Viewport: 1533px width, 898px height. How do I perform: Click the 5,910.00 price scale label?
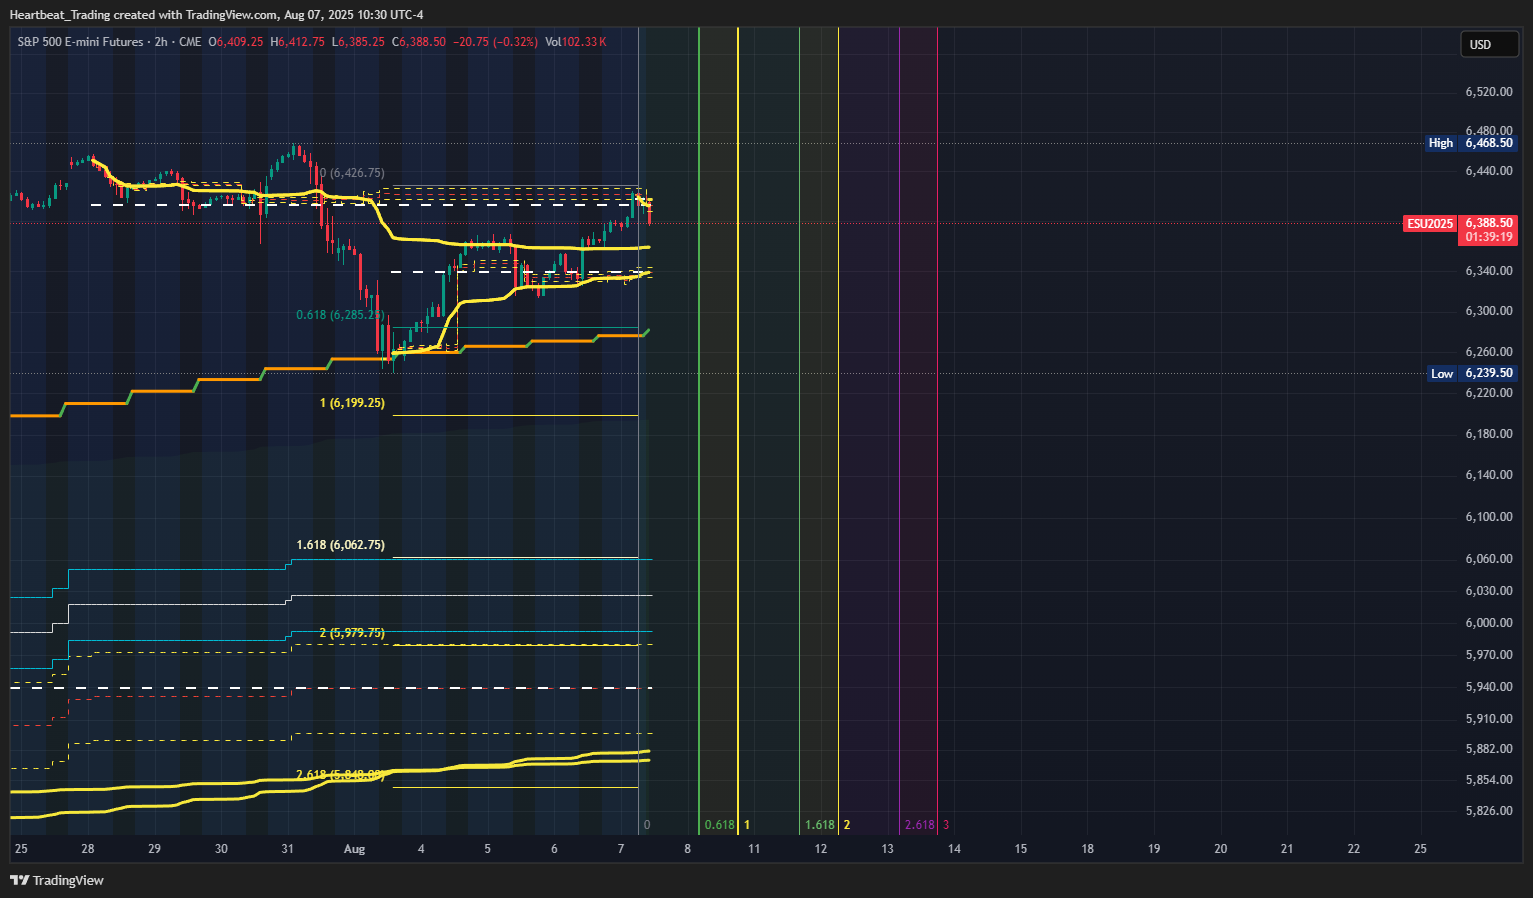click(x=1489, y=719)
